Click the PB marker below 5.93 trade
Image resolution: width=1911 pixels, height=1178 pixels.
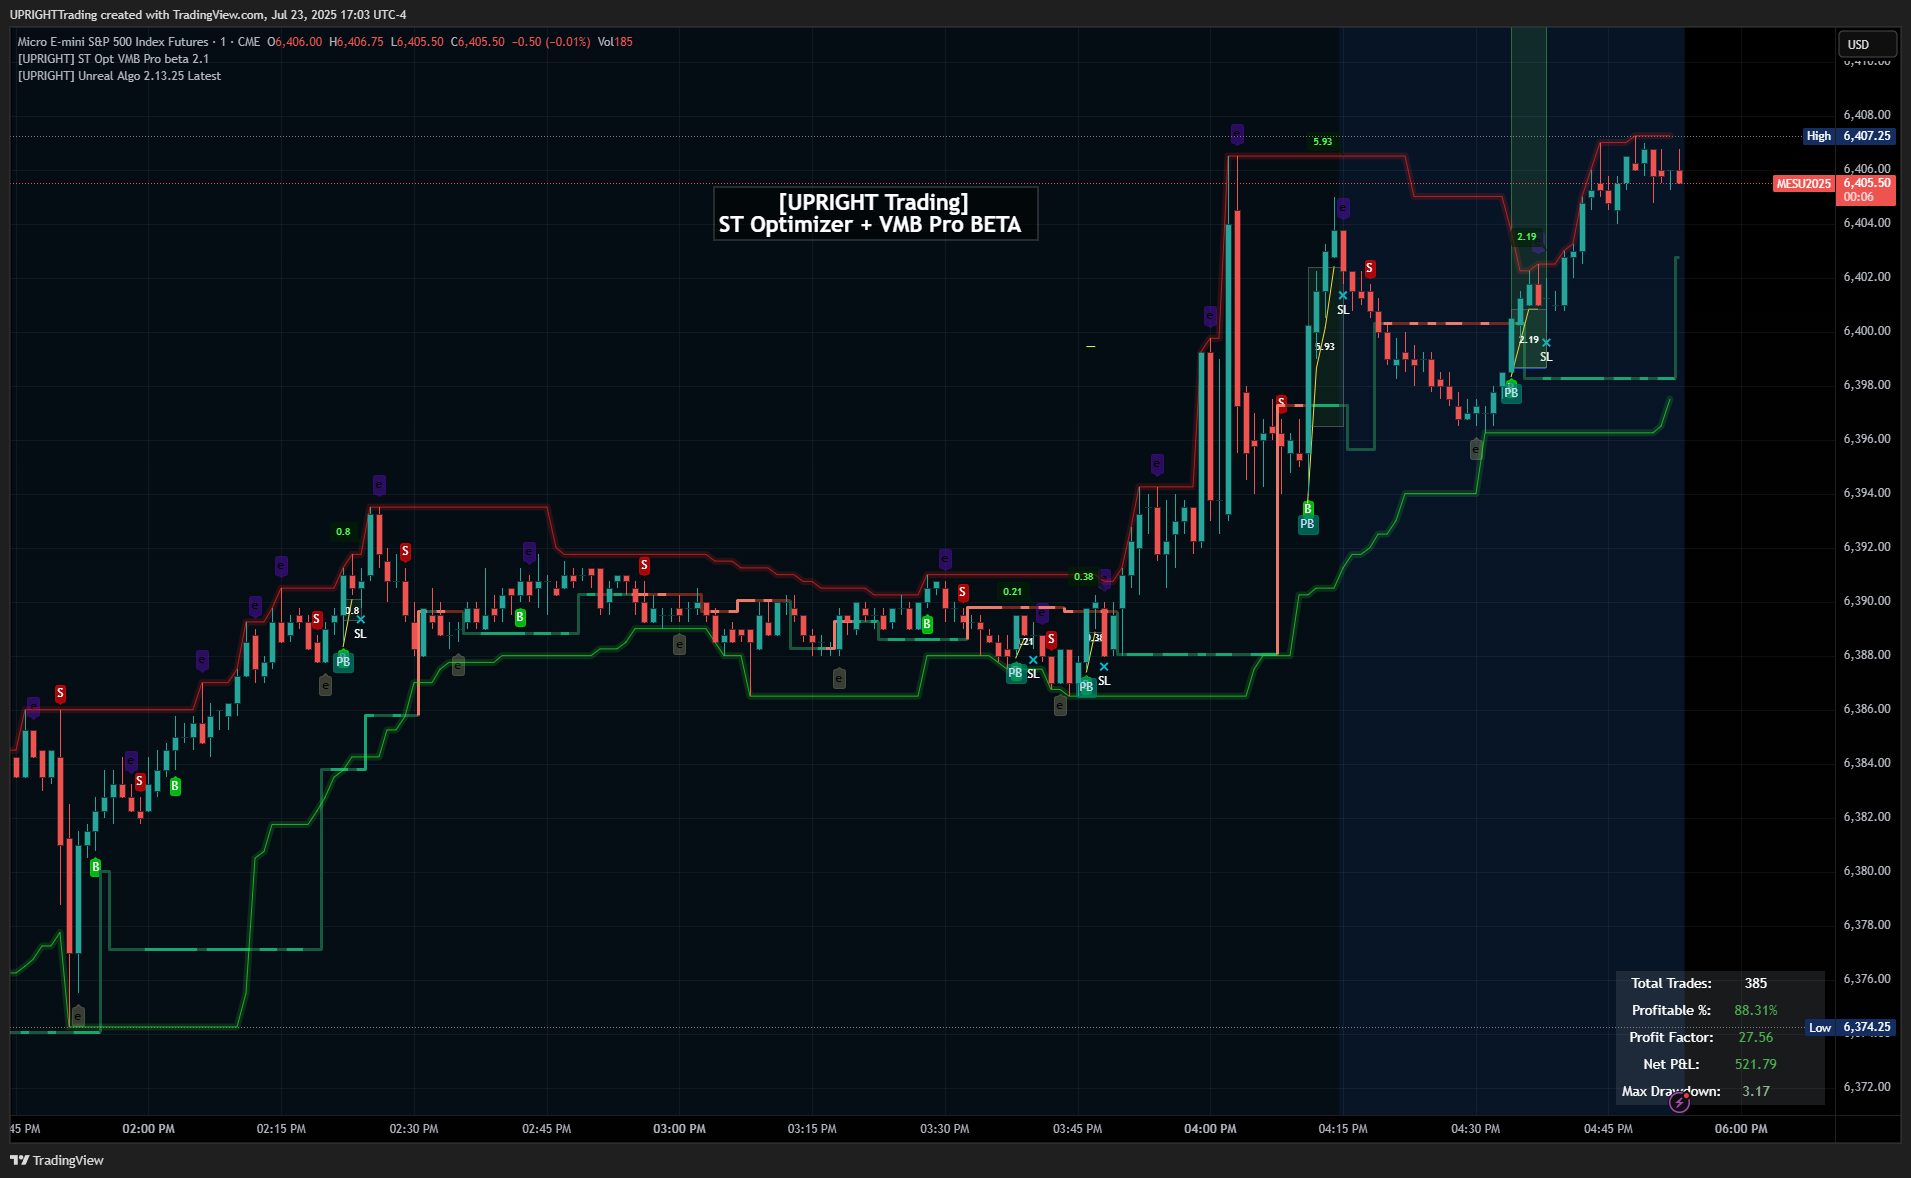pos(1307,524)
